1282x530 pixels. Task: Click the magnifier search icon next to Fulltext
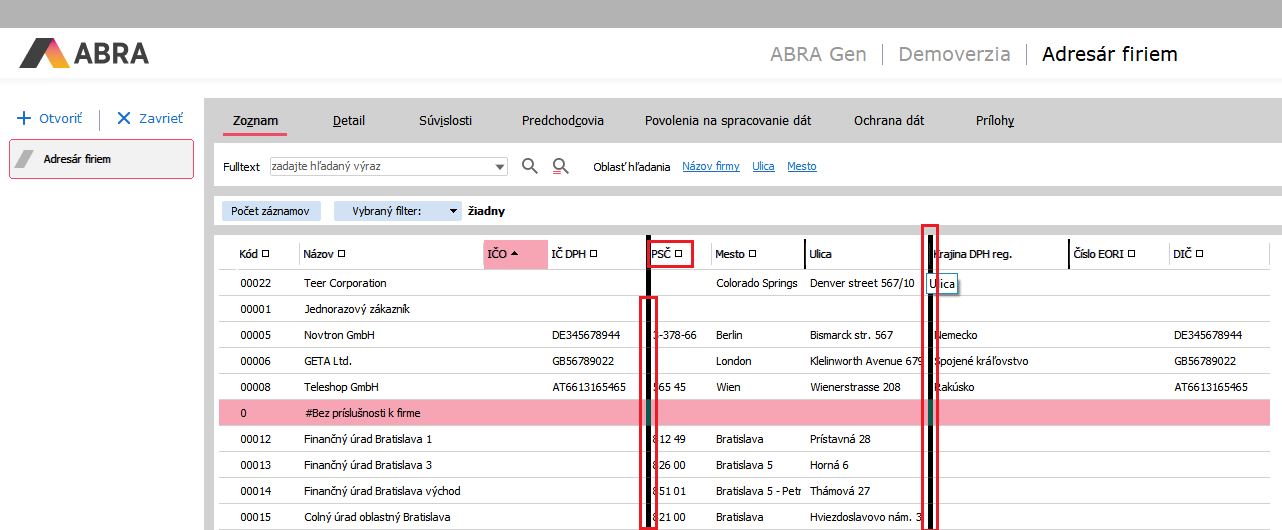coord(530,166)
